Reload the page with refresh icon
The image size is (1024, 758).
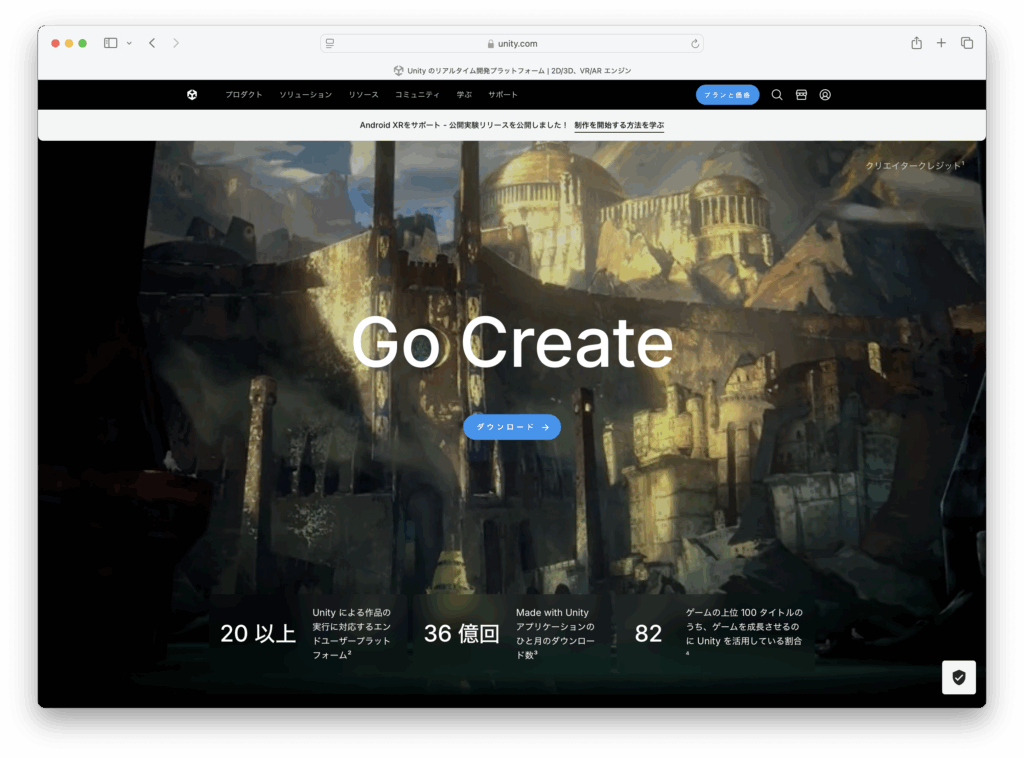tap(695, 44)
